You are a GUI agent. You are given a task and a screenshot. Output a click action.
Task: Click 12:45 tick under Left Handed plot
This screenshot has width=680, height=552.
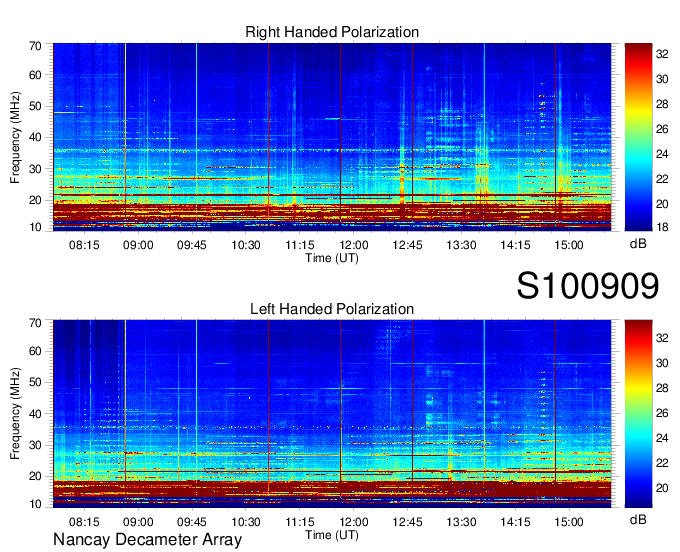(407, 522)
